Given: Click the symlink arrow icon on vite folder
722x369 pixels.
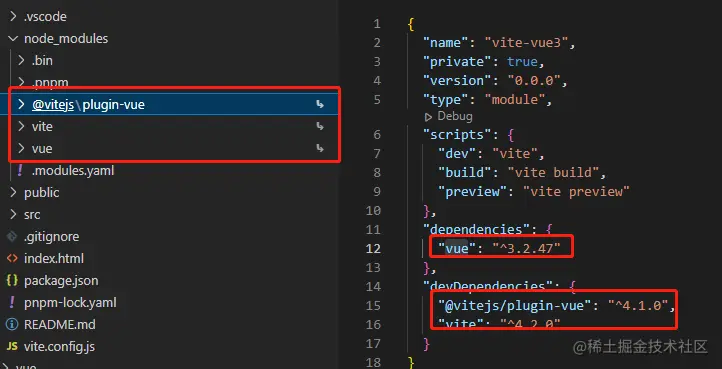Looking at the screenshot, I should point(320,126).
